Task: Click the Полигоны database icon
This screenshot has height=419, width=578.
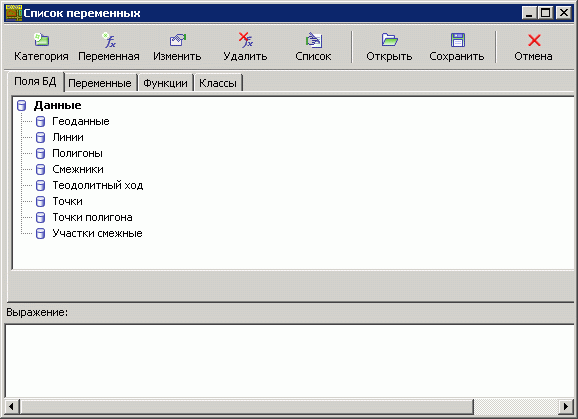Action: (41, 153)
